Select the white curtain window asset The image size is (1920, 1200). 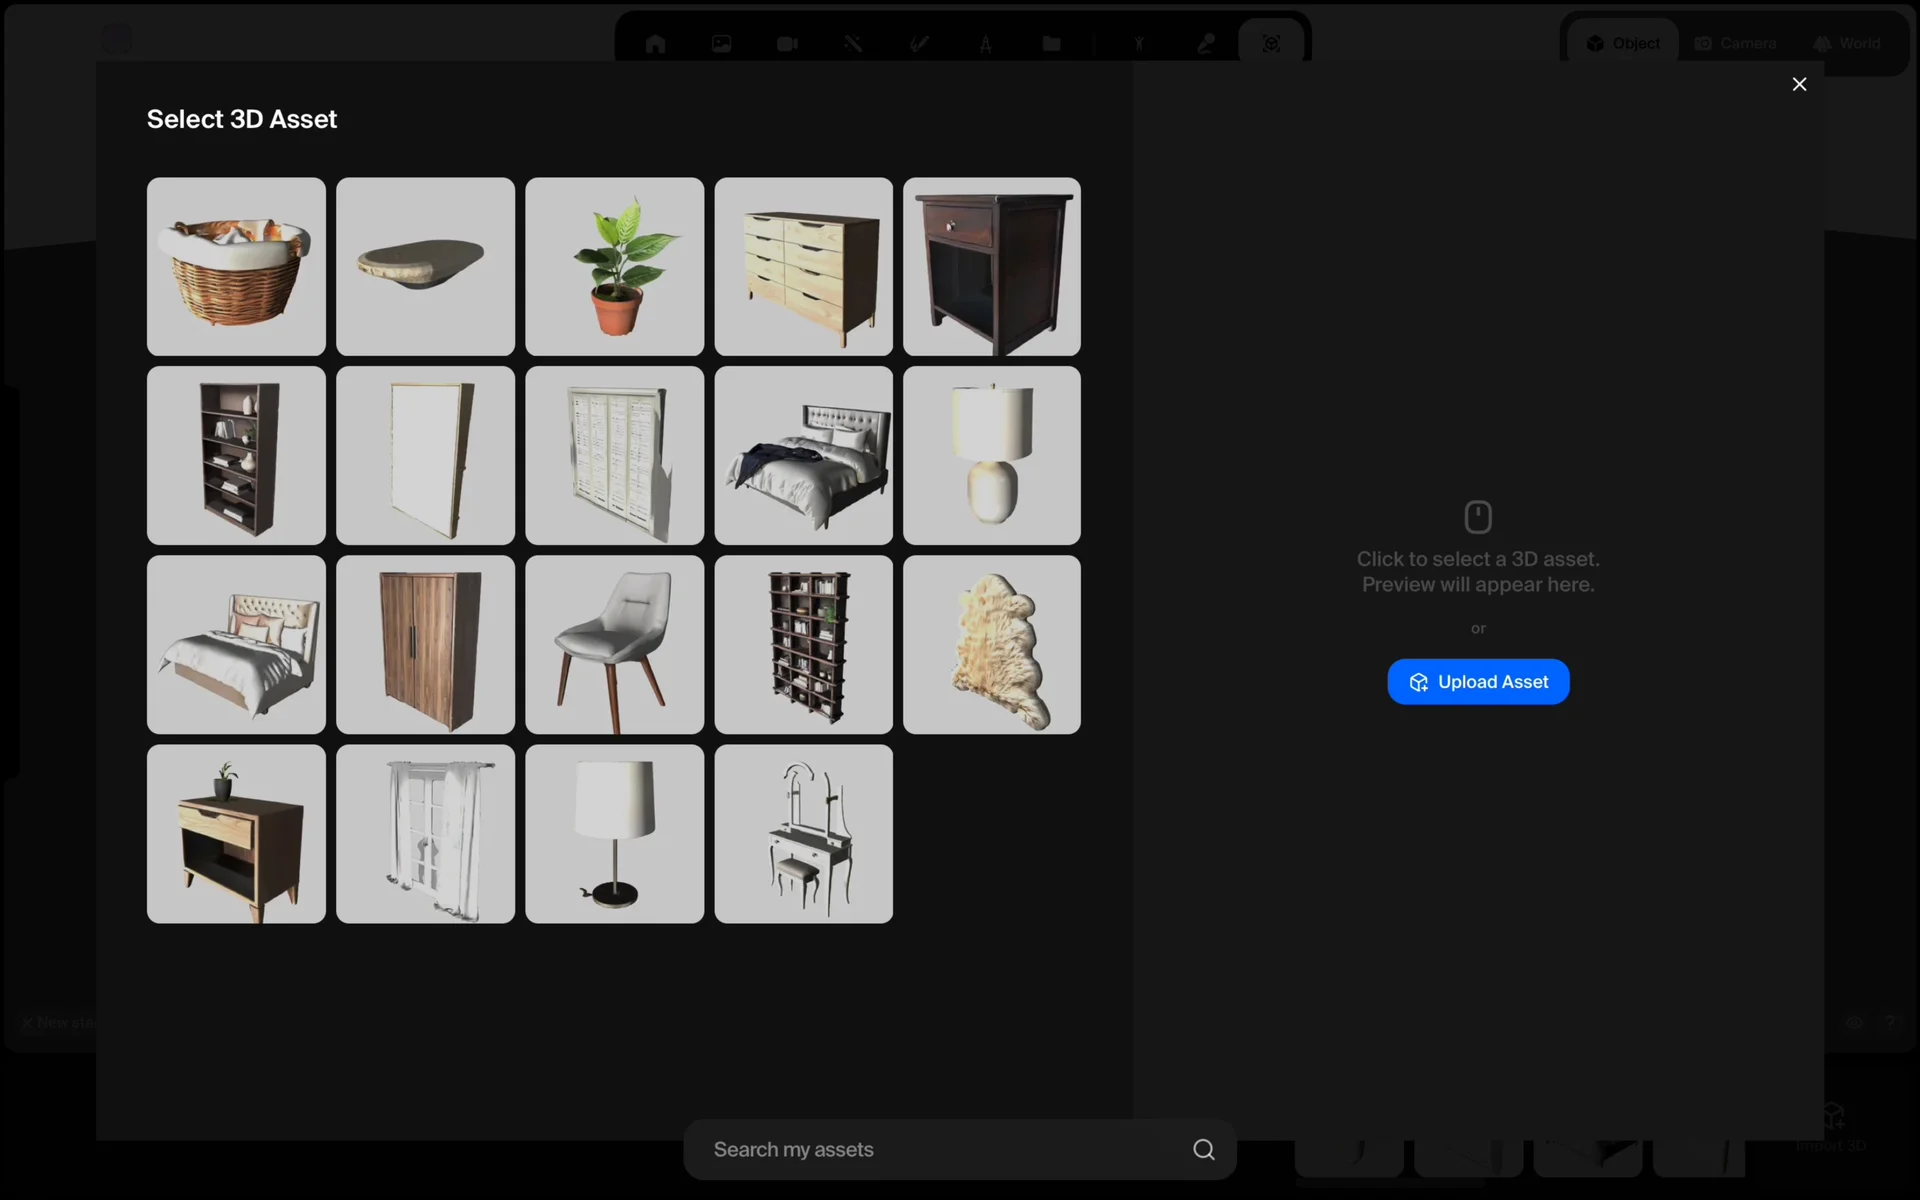coord(425,833)
